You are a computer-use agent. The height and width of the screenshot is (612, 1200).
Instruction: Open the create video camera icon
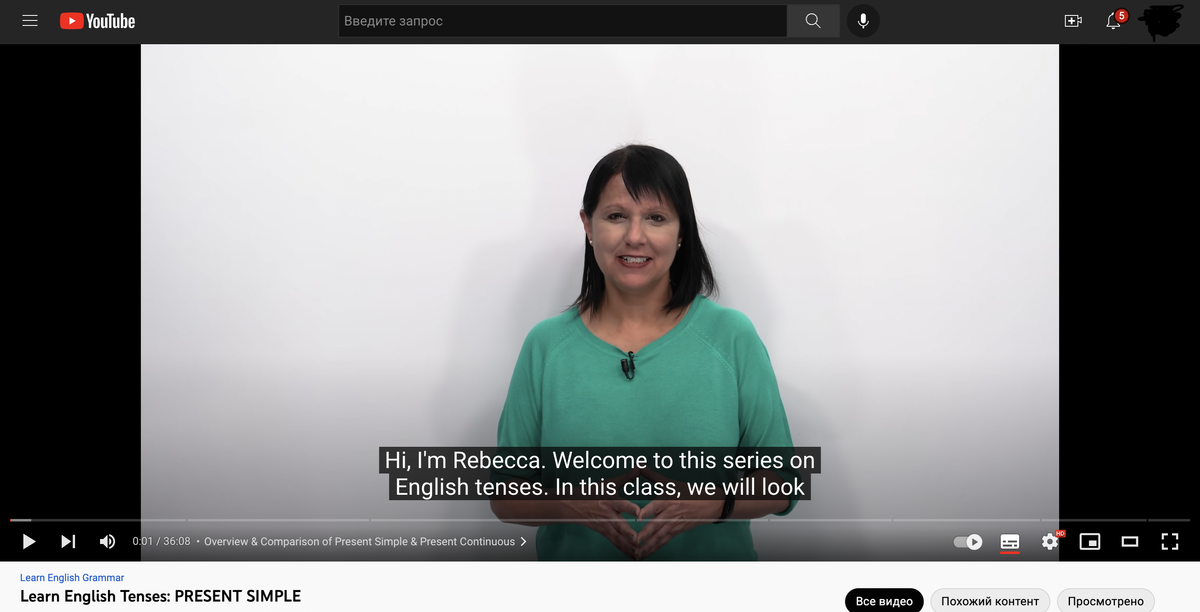click(1073, 21)
